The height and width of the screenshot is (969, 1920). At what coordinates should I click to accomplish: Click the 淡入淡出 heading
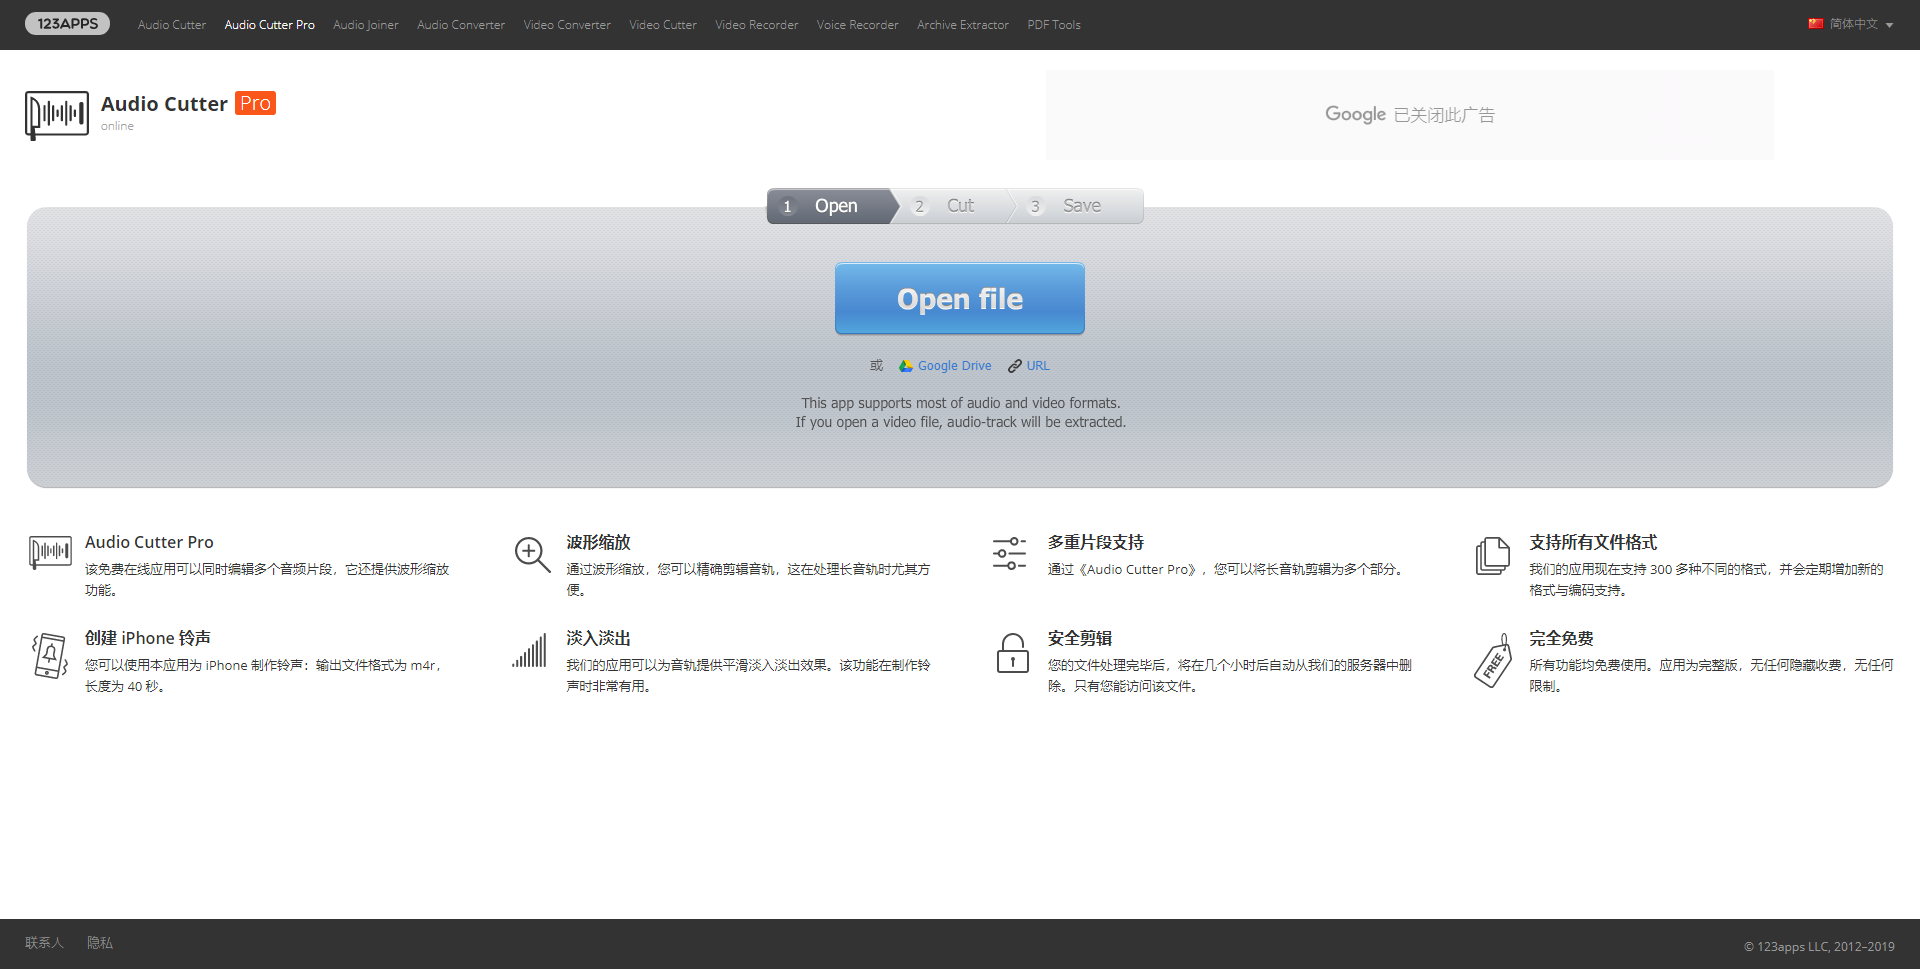(x=598, y=638)
